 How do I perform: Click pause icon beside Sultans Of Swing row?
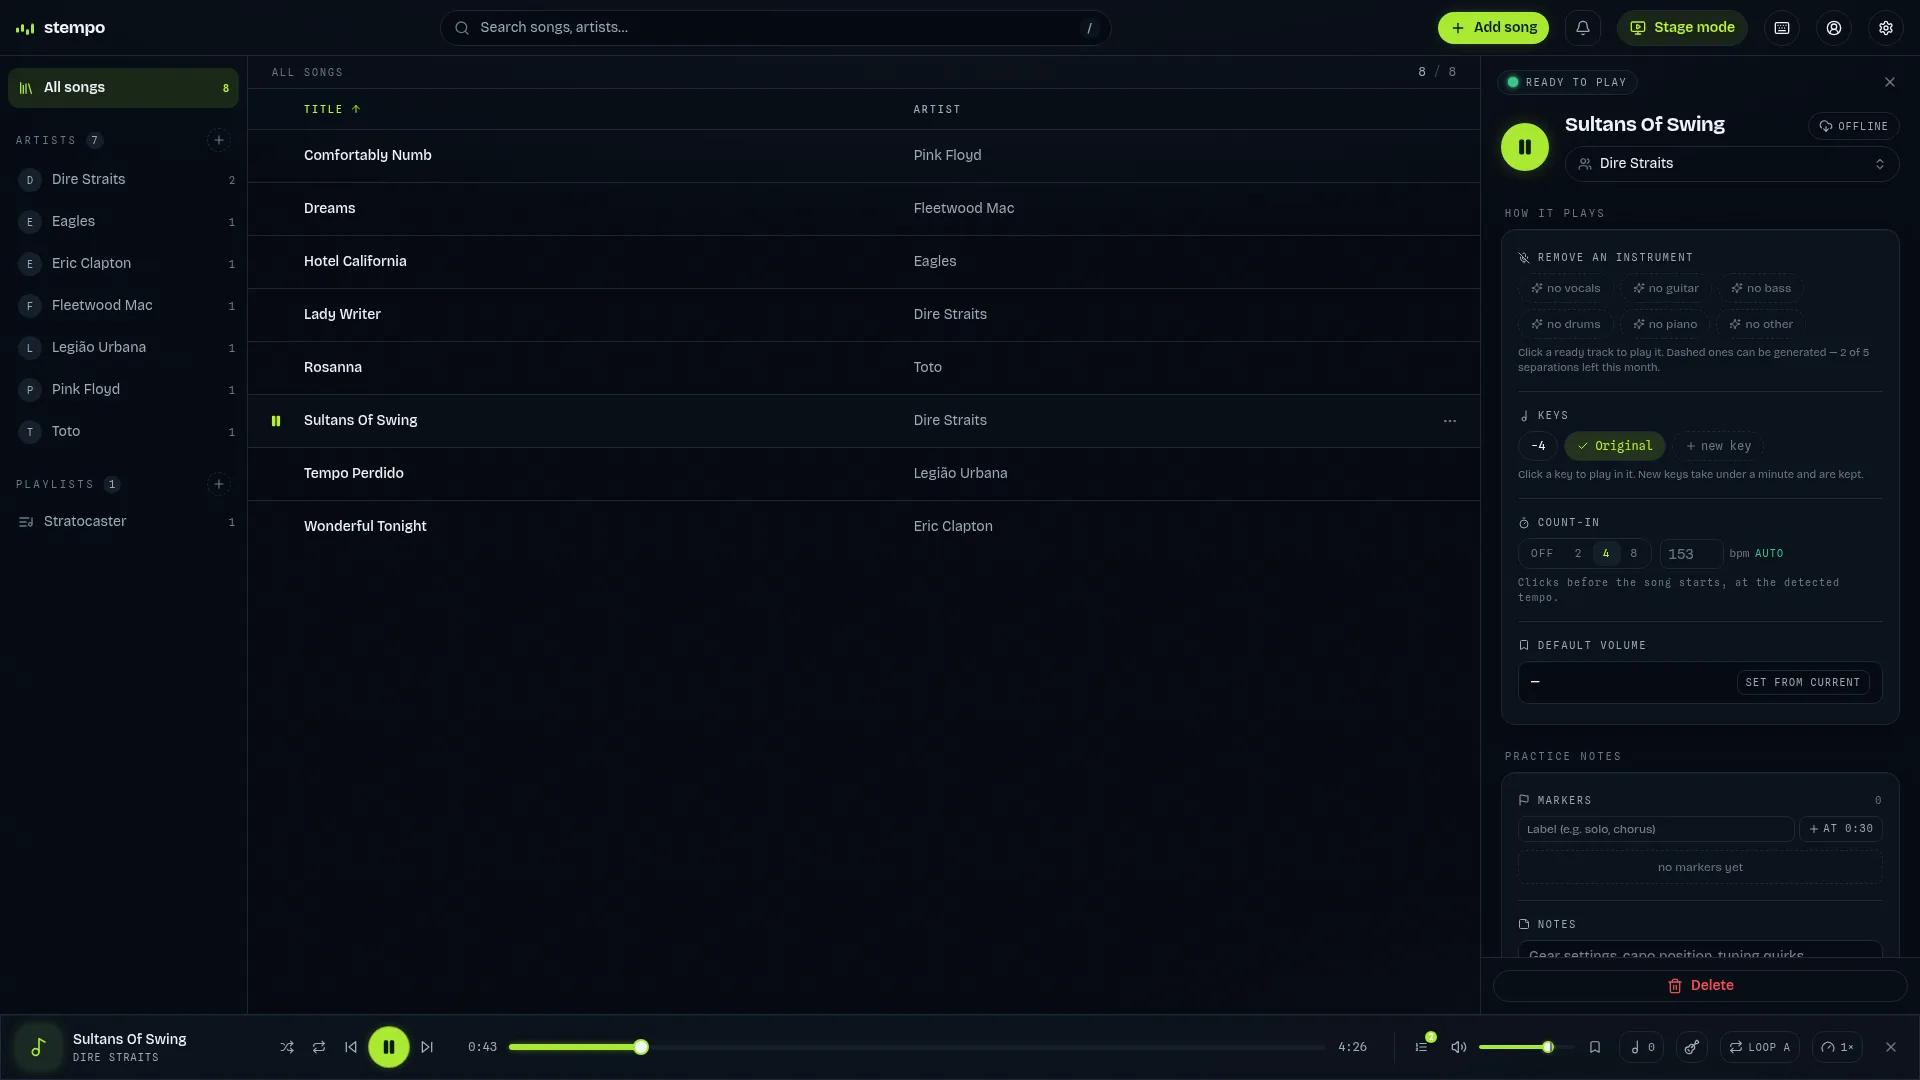[276, 421]
